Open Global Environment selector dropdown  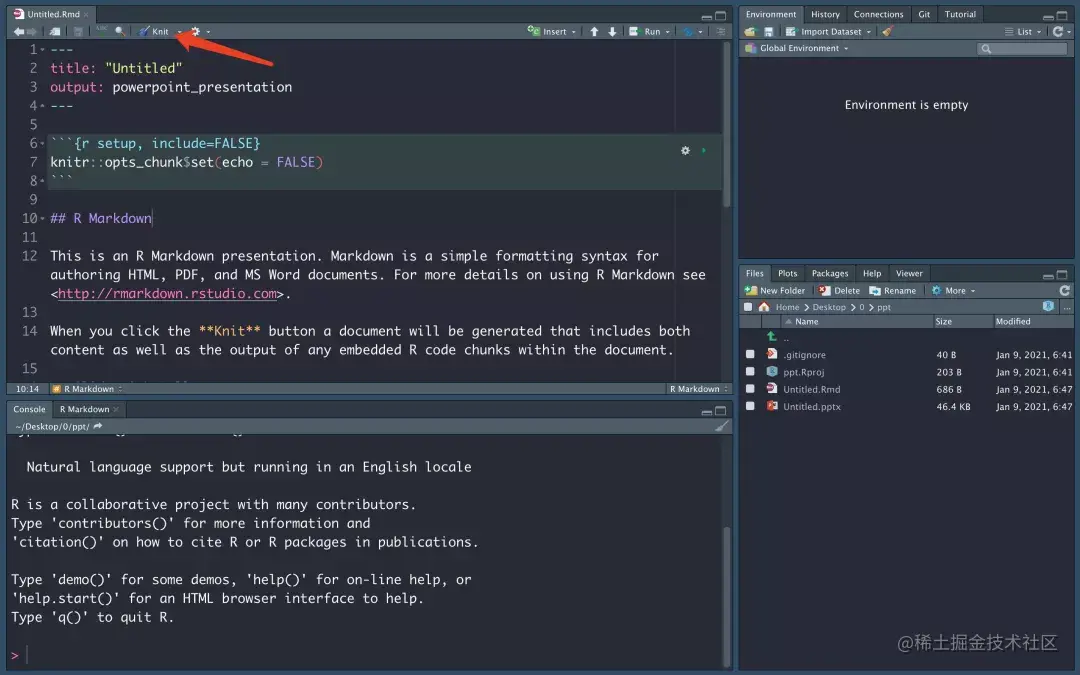(798, 48)
